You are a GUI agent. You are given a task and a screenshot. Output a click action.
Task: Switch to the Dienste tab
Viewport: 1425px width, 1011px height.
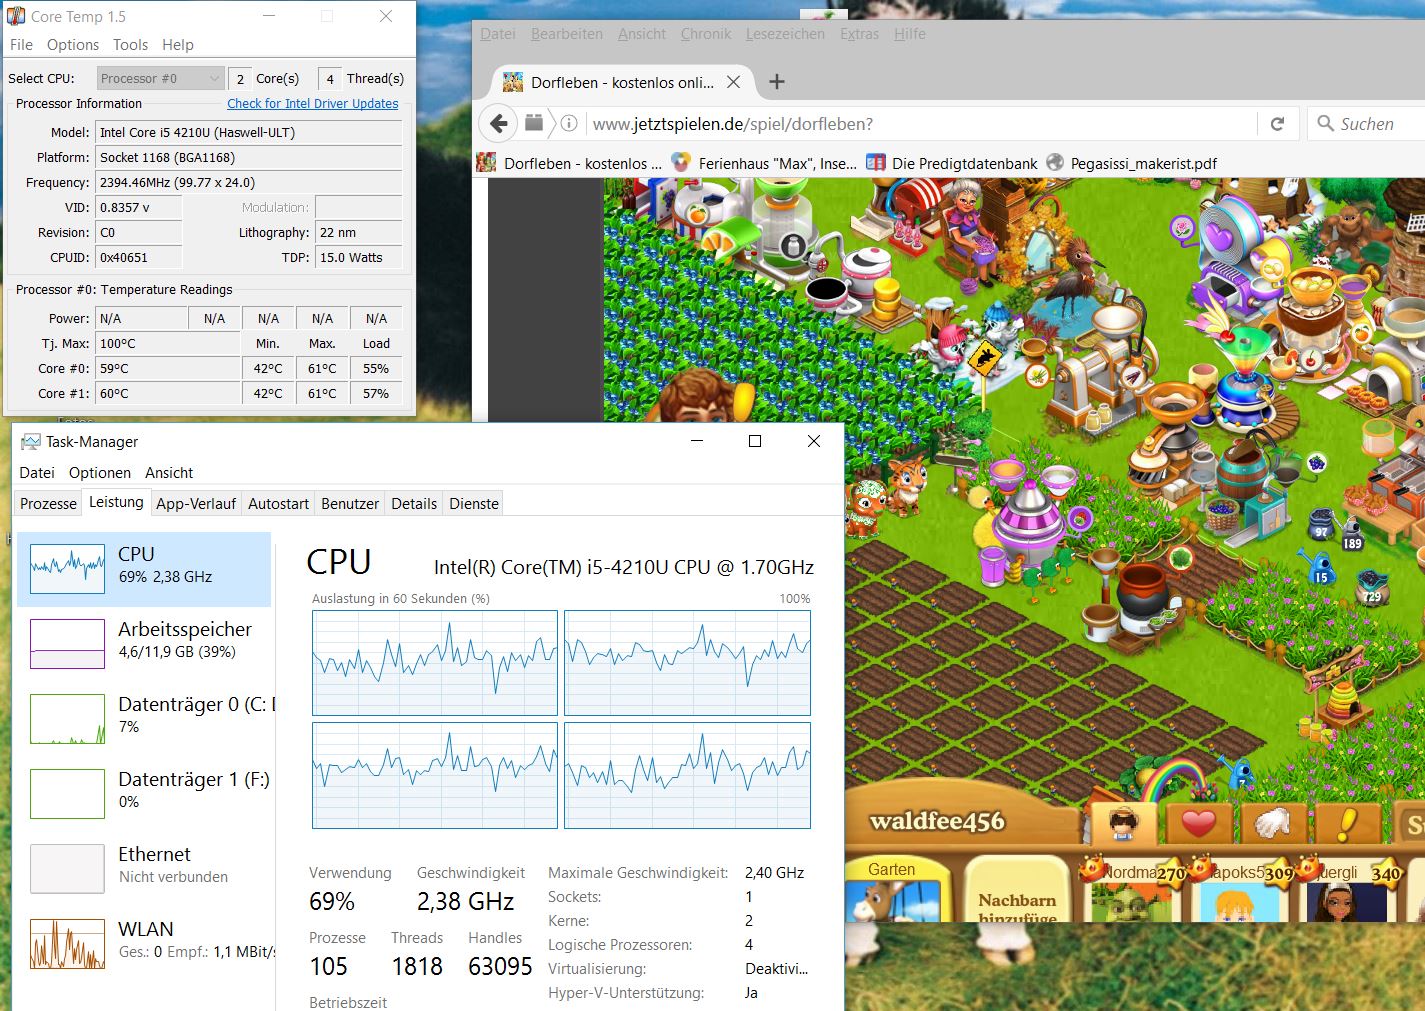pyautogui.click(x=474, y=503)
